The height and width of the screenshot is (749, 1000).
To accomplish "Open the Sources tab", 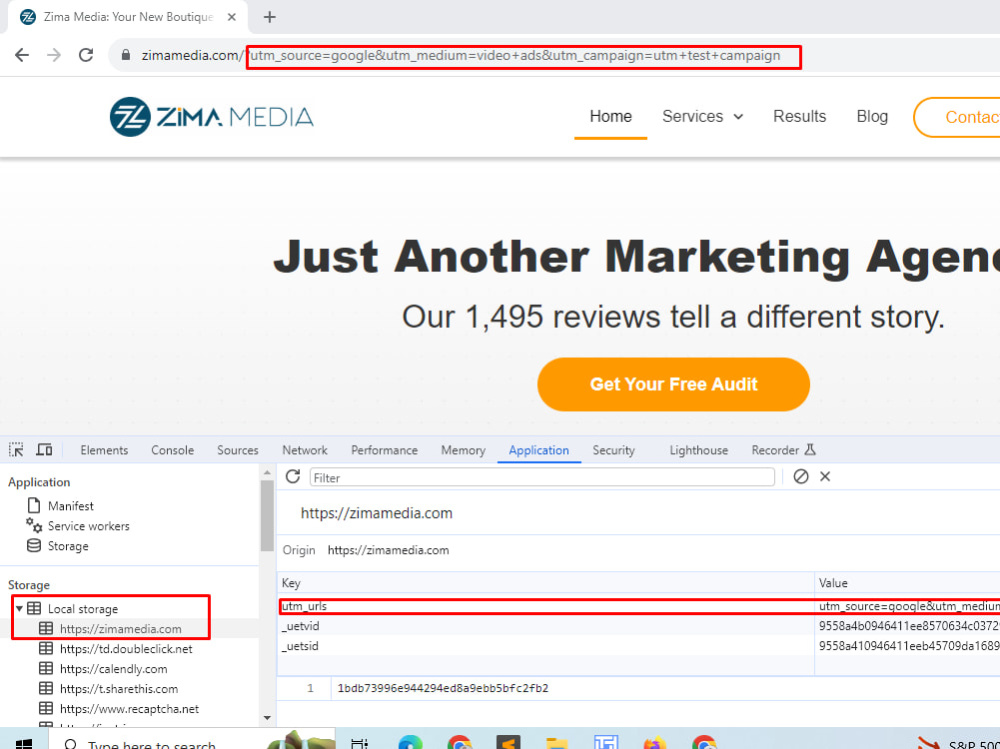I will coord(237,450).
